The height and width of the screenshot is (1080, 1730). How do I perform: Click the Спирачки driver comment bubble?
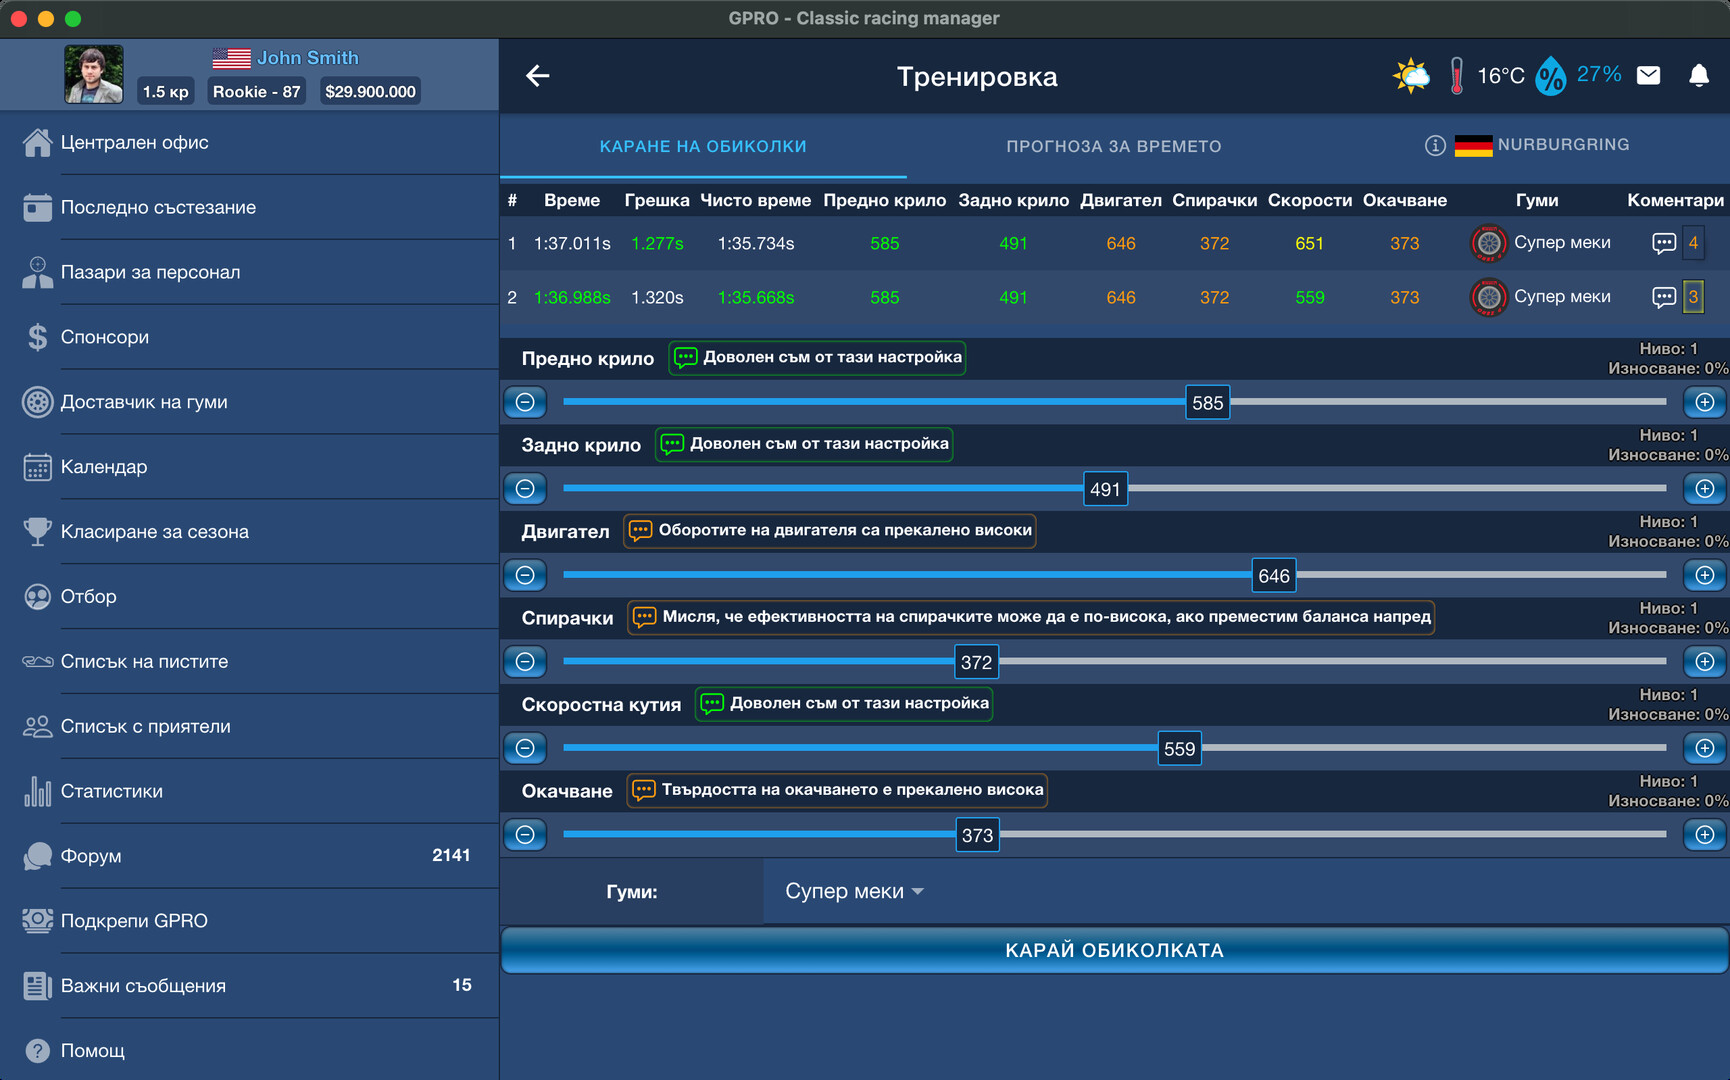1031,617
